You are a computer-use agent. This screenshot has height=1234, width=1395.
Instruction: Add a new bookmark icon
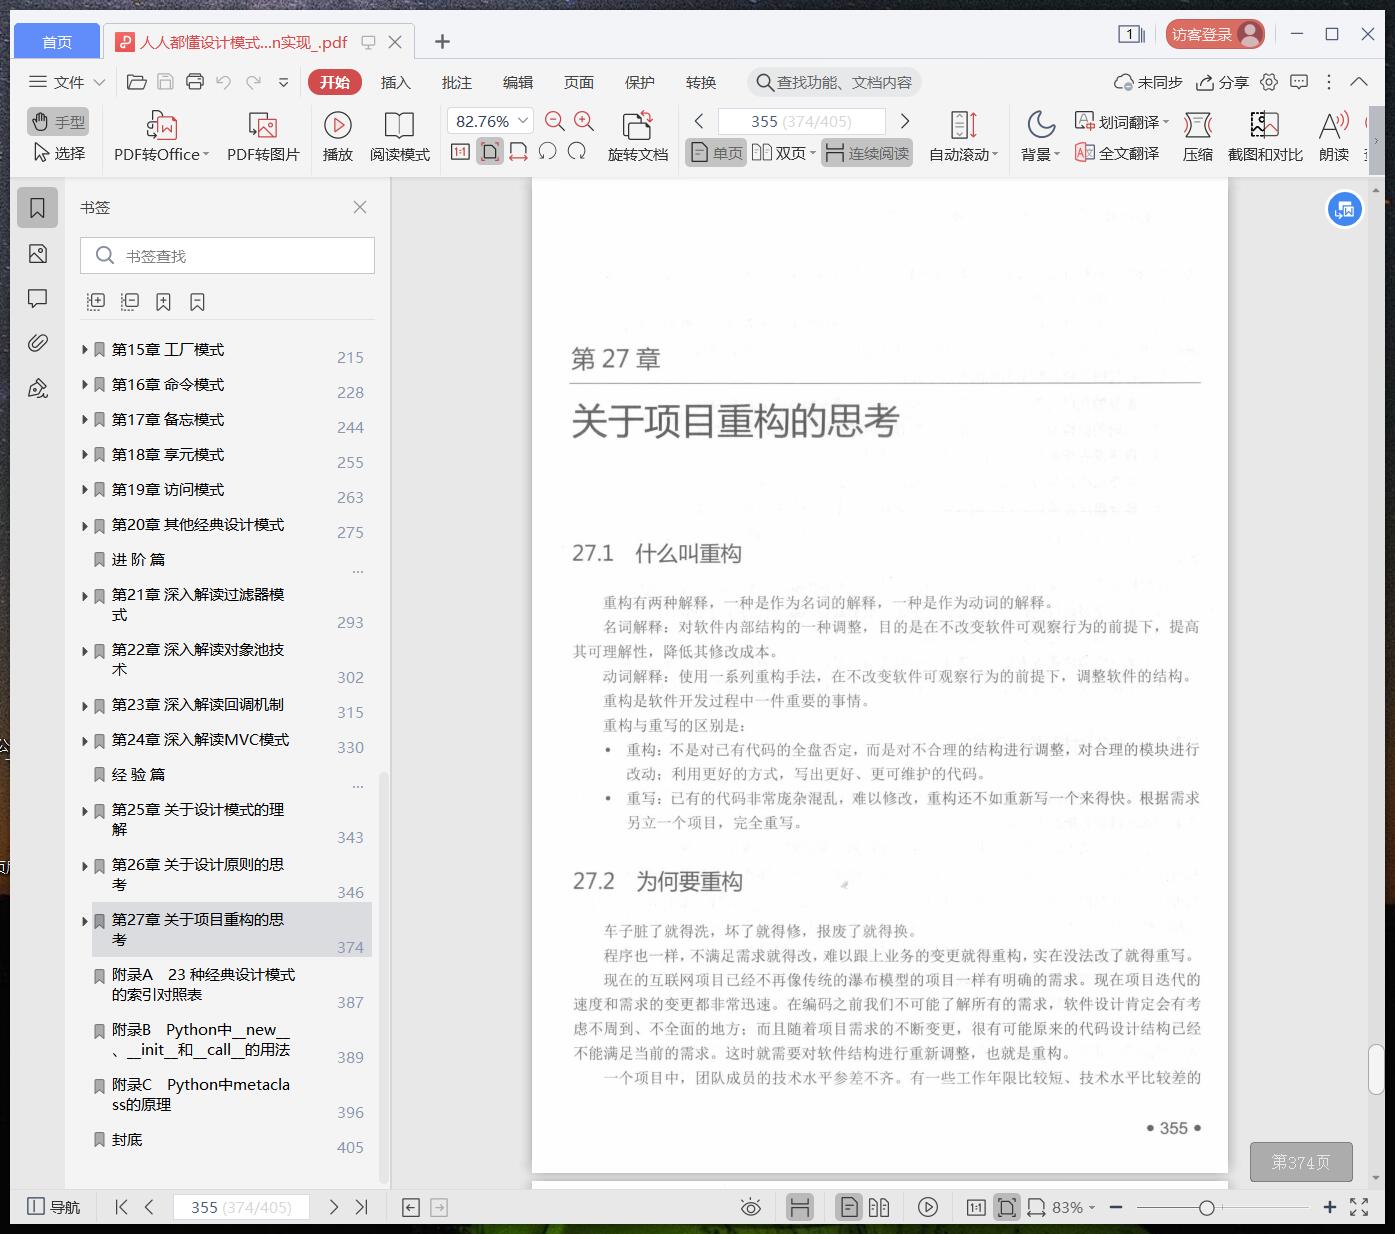point(163,301)
